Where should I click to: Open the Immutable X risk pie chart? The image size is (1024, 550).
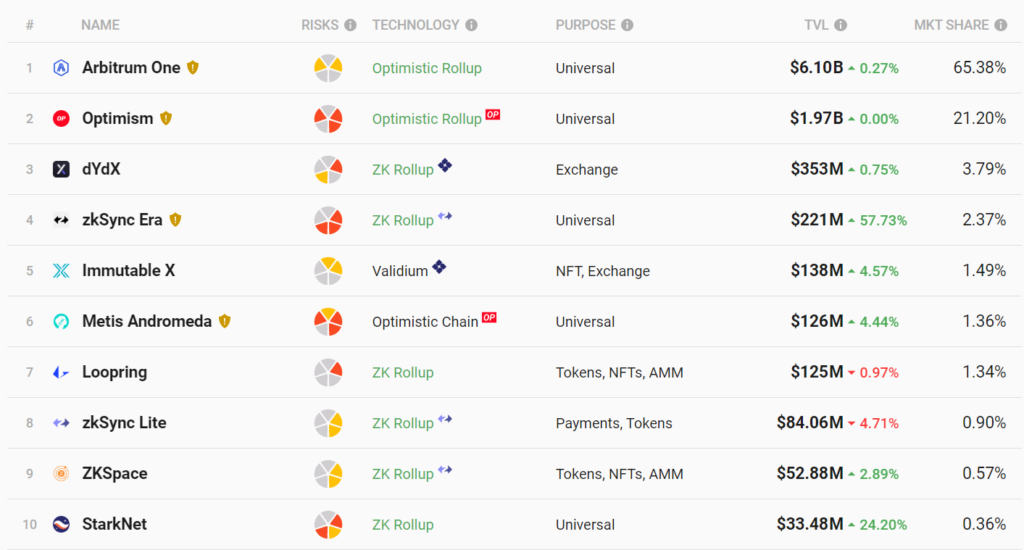(x=328, y=271)
